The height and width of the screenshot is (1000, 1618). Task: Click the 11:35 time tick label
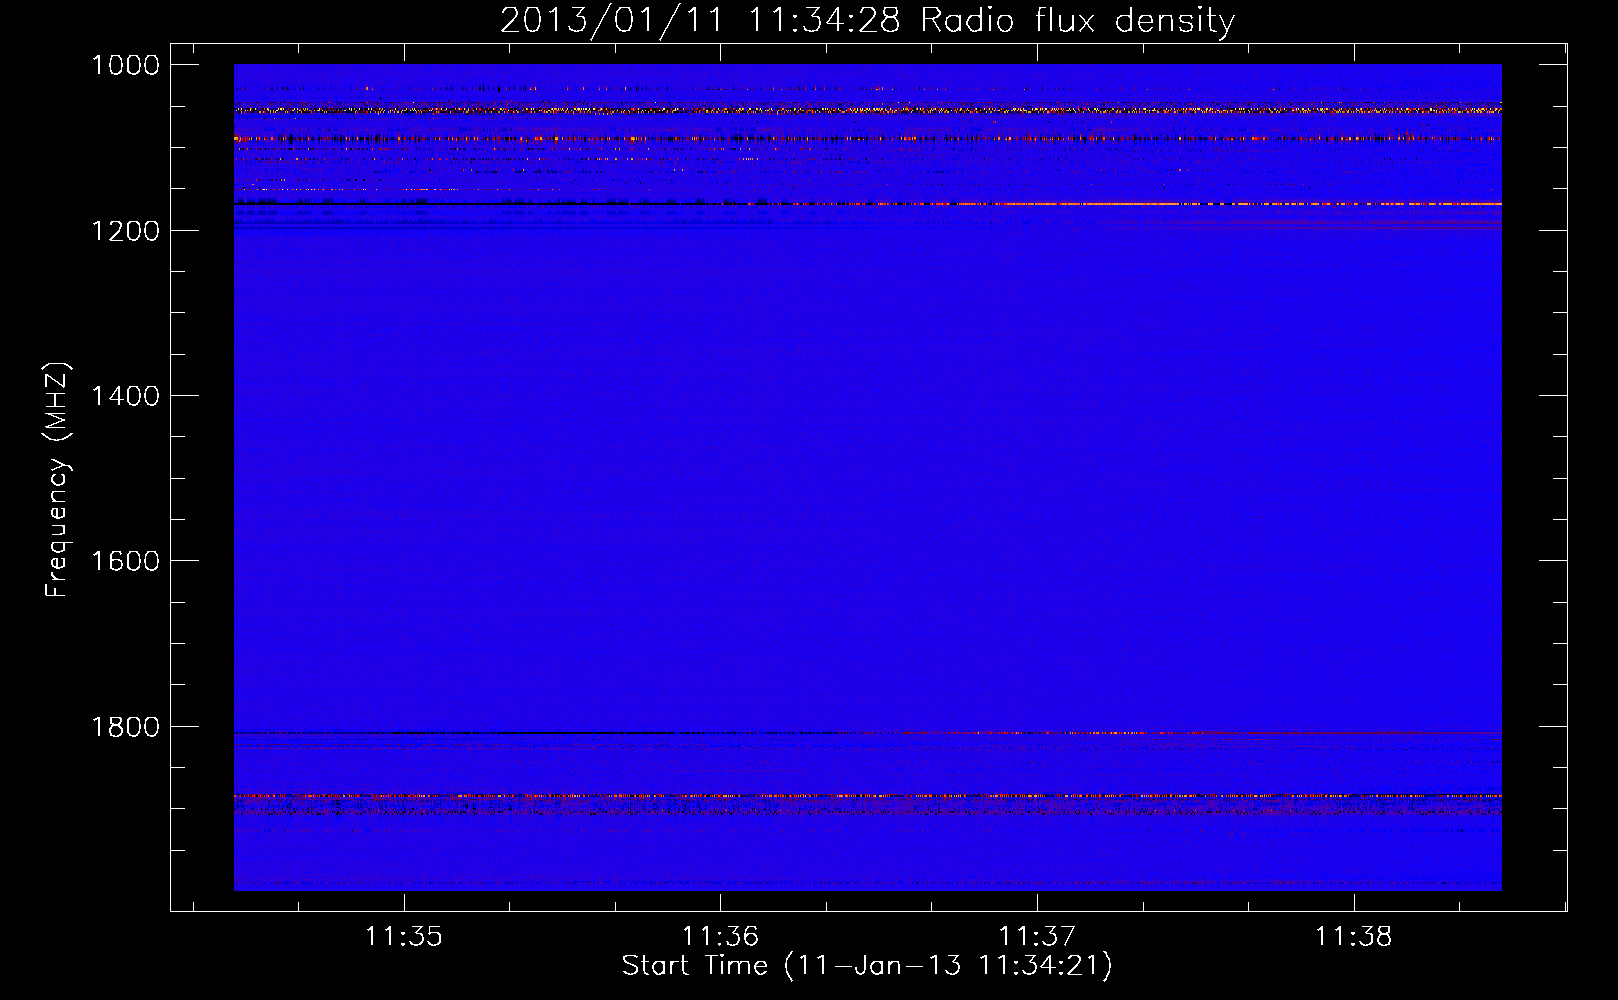404,937
